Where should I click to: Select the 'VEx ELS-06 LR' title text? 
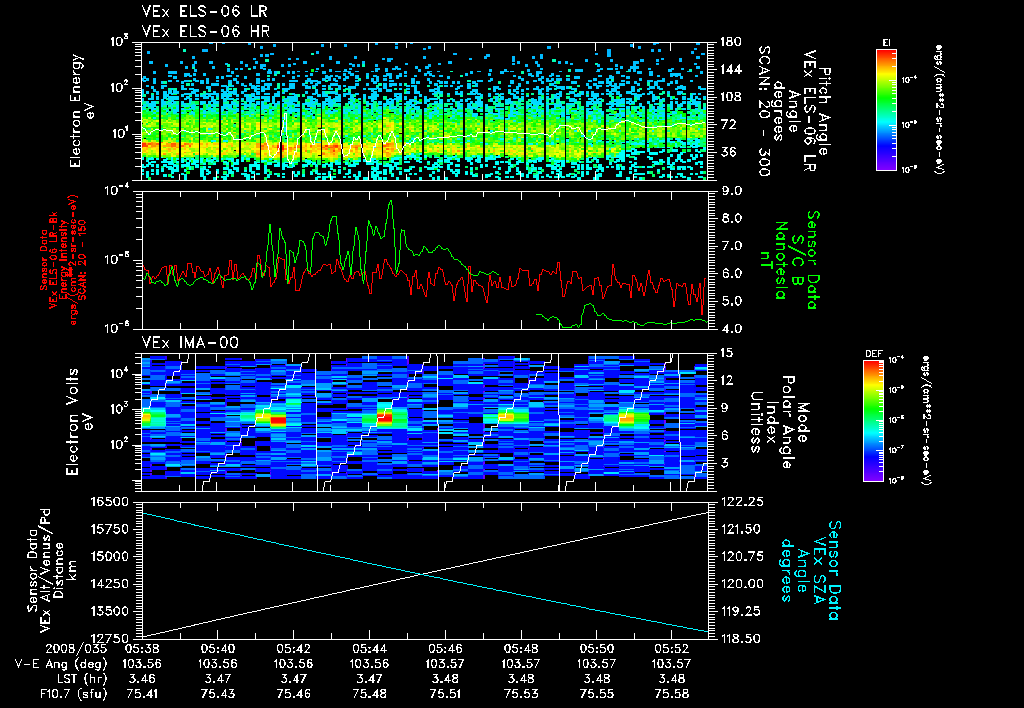point(204,12)
